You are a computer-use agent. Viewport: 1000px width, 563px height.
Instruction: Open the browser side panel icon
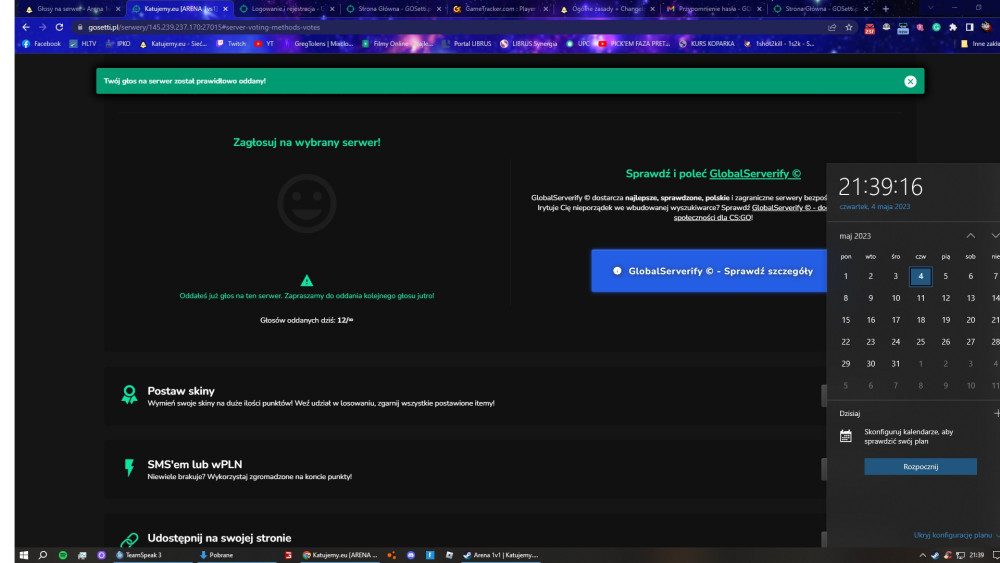click(969, 27)
